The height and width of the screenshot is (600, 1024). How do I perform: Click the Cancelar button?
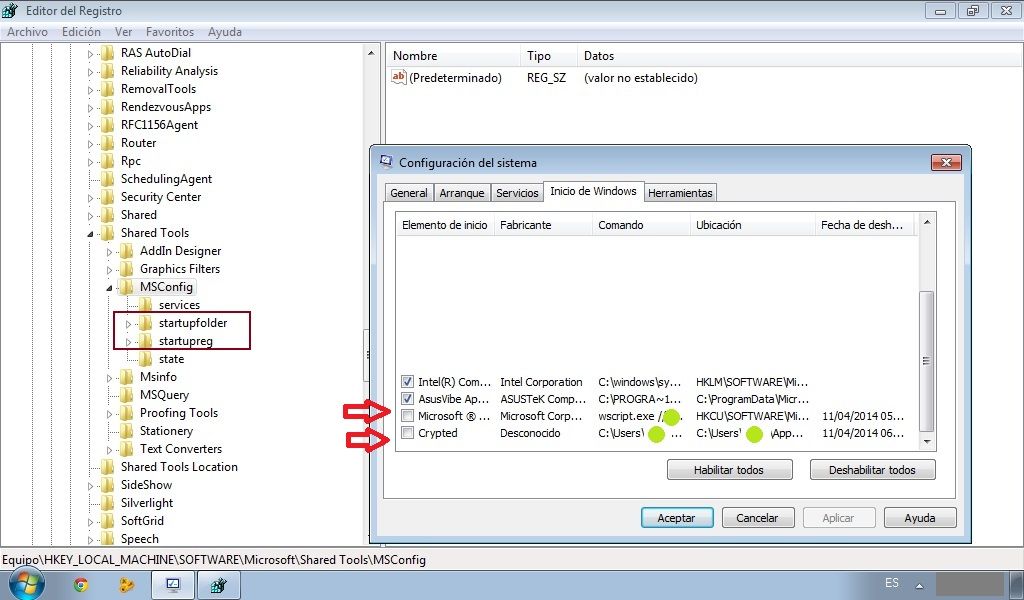[x=758, y=518]
